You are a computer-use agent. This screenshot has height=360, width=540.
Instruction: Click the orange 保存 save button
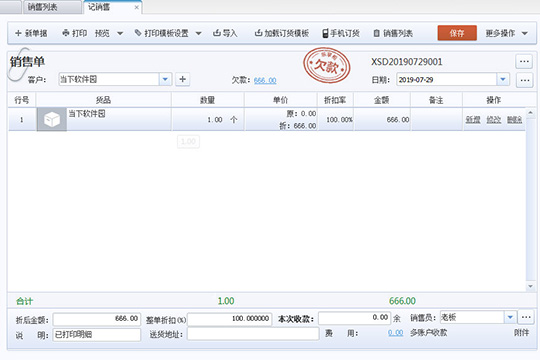457,33
